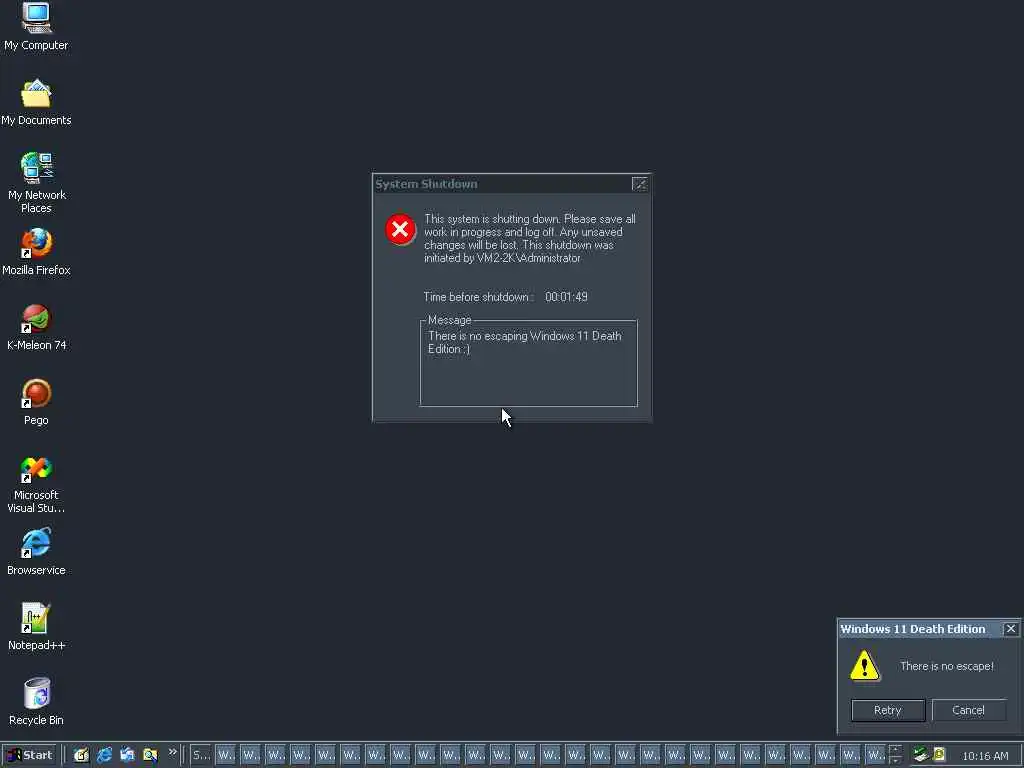
Task: Launch the Notepad++ shortcut
Action: click(x=36, y=627)
